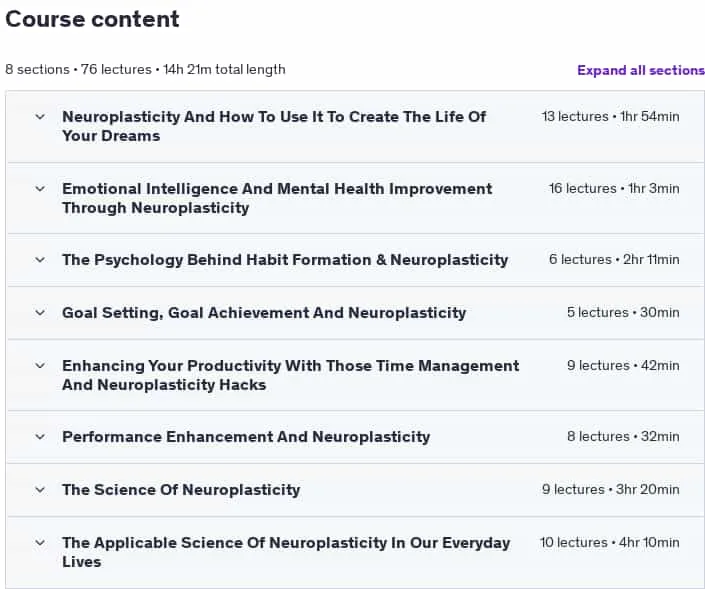Select Performance Enhancement And Neuroplasticity title
The image size is (705, 589).
(x=246, y=437)
